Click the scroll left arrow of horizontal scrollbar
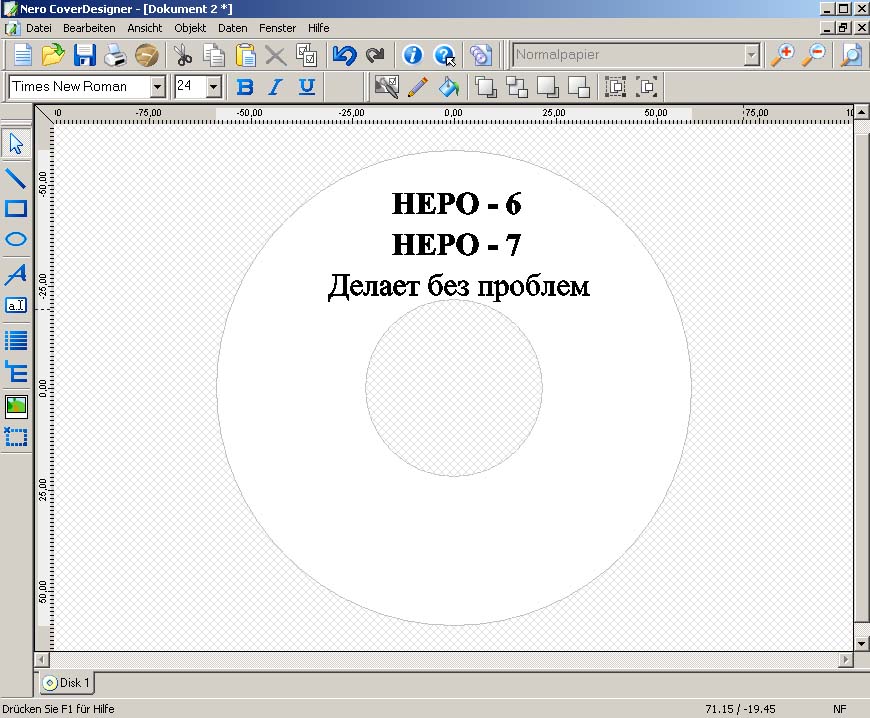 tap(42, 660)
